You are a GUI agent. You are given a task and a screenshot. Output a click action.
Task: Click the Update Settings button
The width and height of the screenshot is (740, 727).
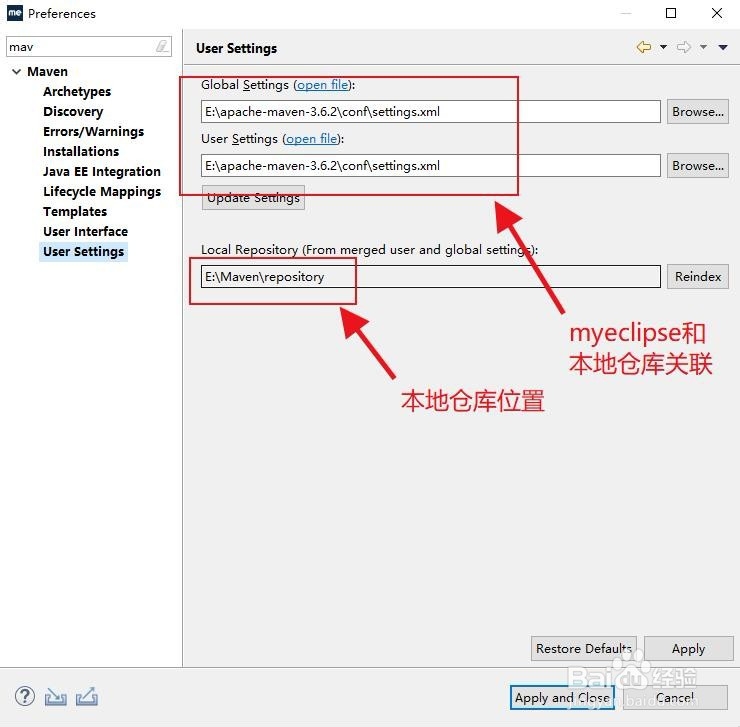[x=253, y=198]
